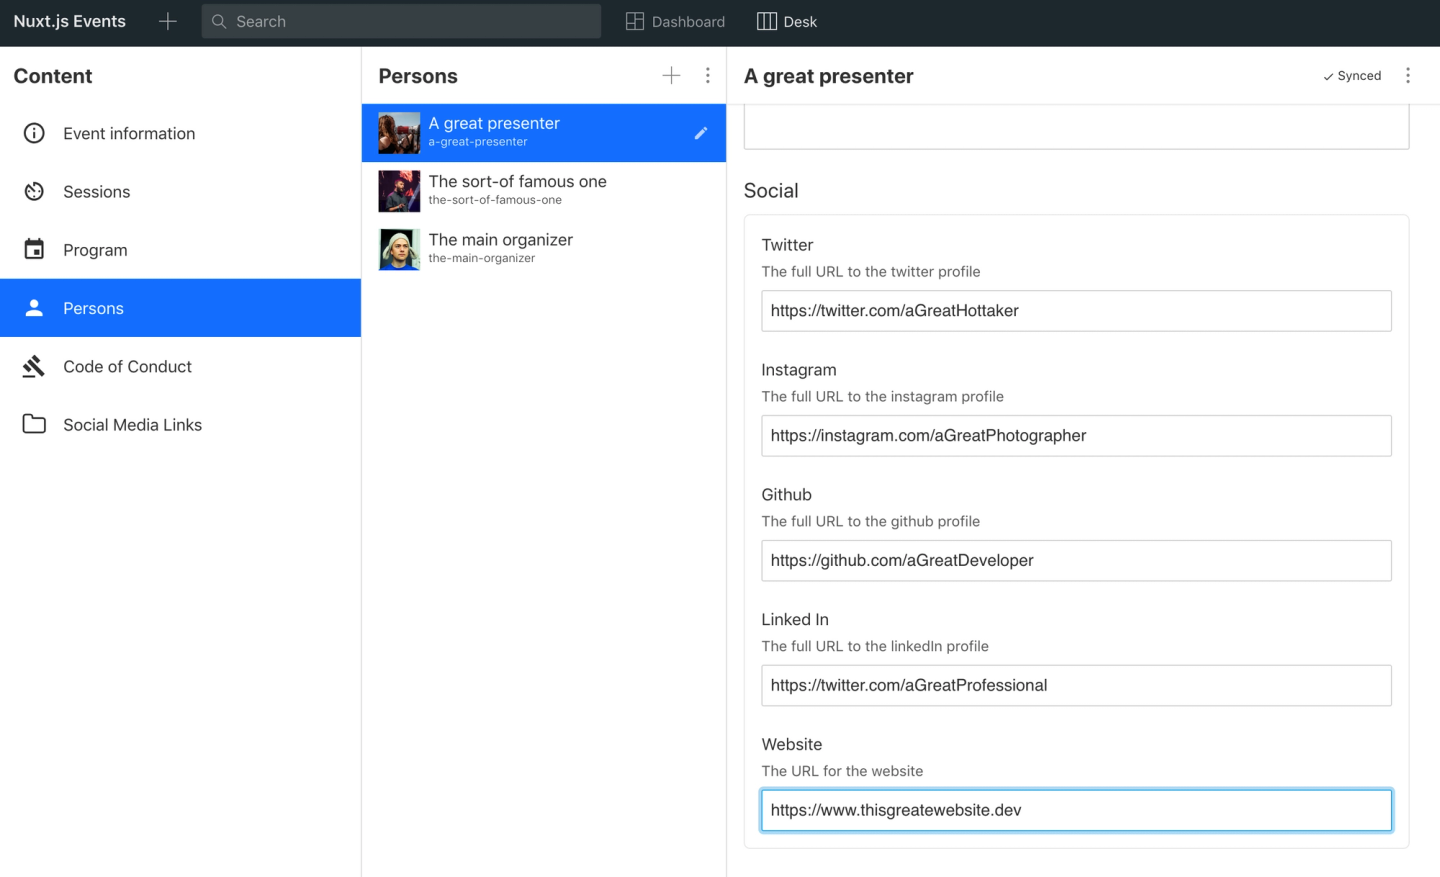Image resolution: width=1440 pixels, height=877 pixels.
Task: Click the edit pencil on A great presenter
Action: click(701, 133)
